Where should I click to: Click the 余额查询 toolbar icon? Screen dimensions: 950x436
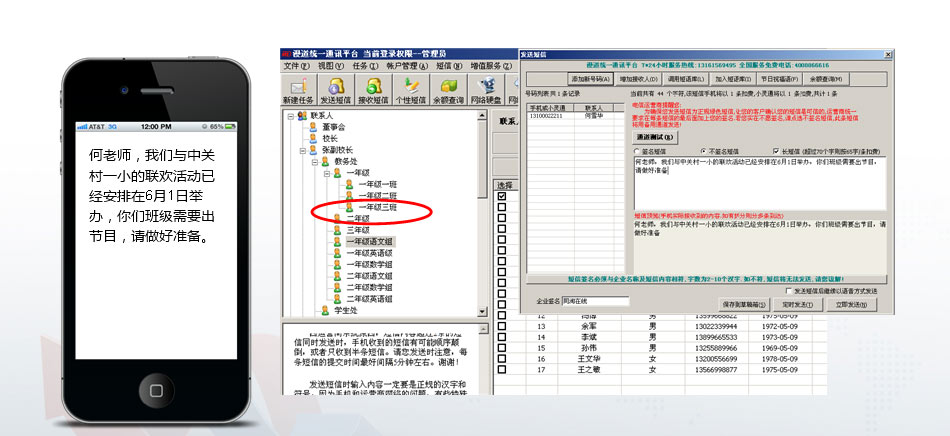[449, 90]
